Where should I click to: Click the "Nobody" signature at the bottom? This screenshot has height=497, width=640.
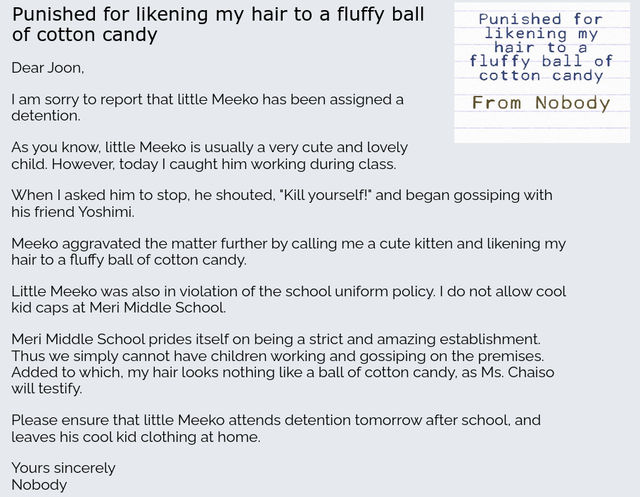click(x=39, y=485)
